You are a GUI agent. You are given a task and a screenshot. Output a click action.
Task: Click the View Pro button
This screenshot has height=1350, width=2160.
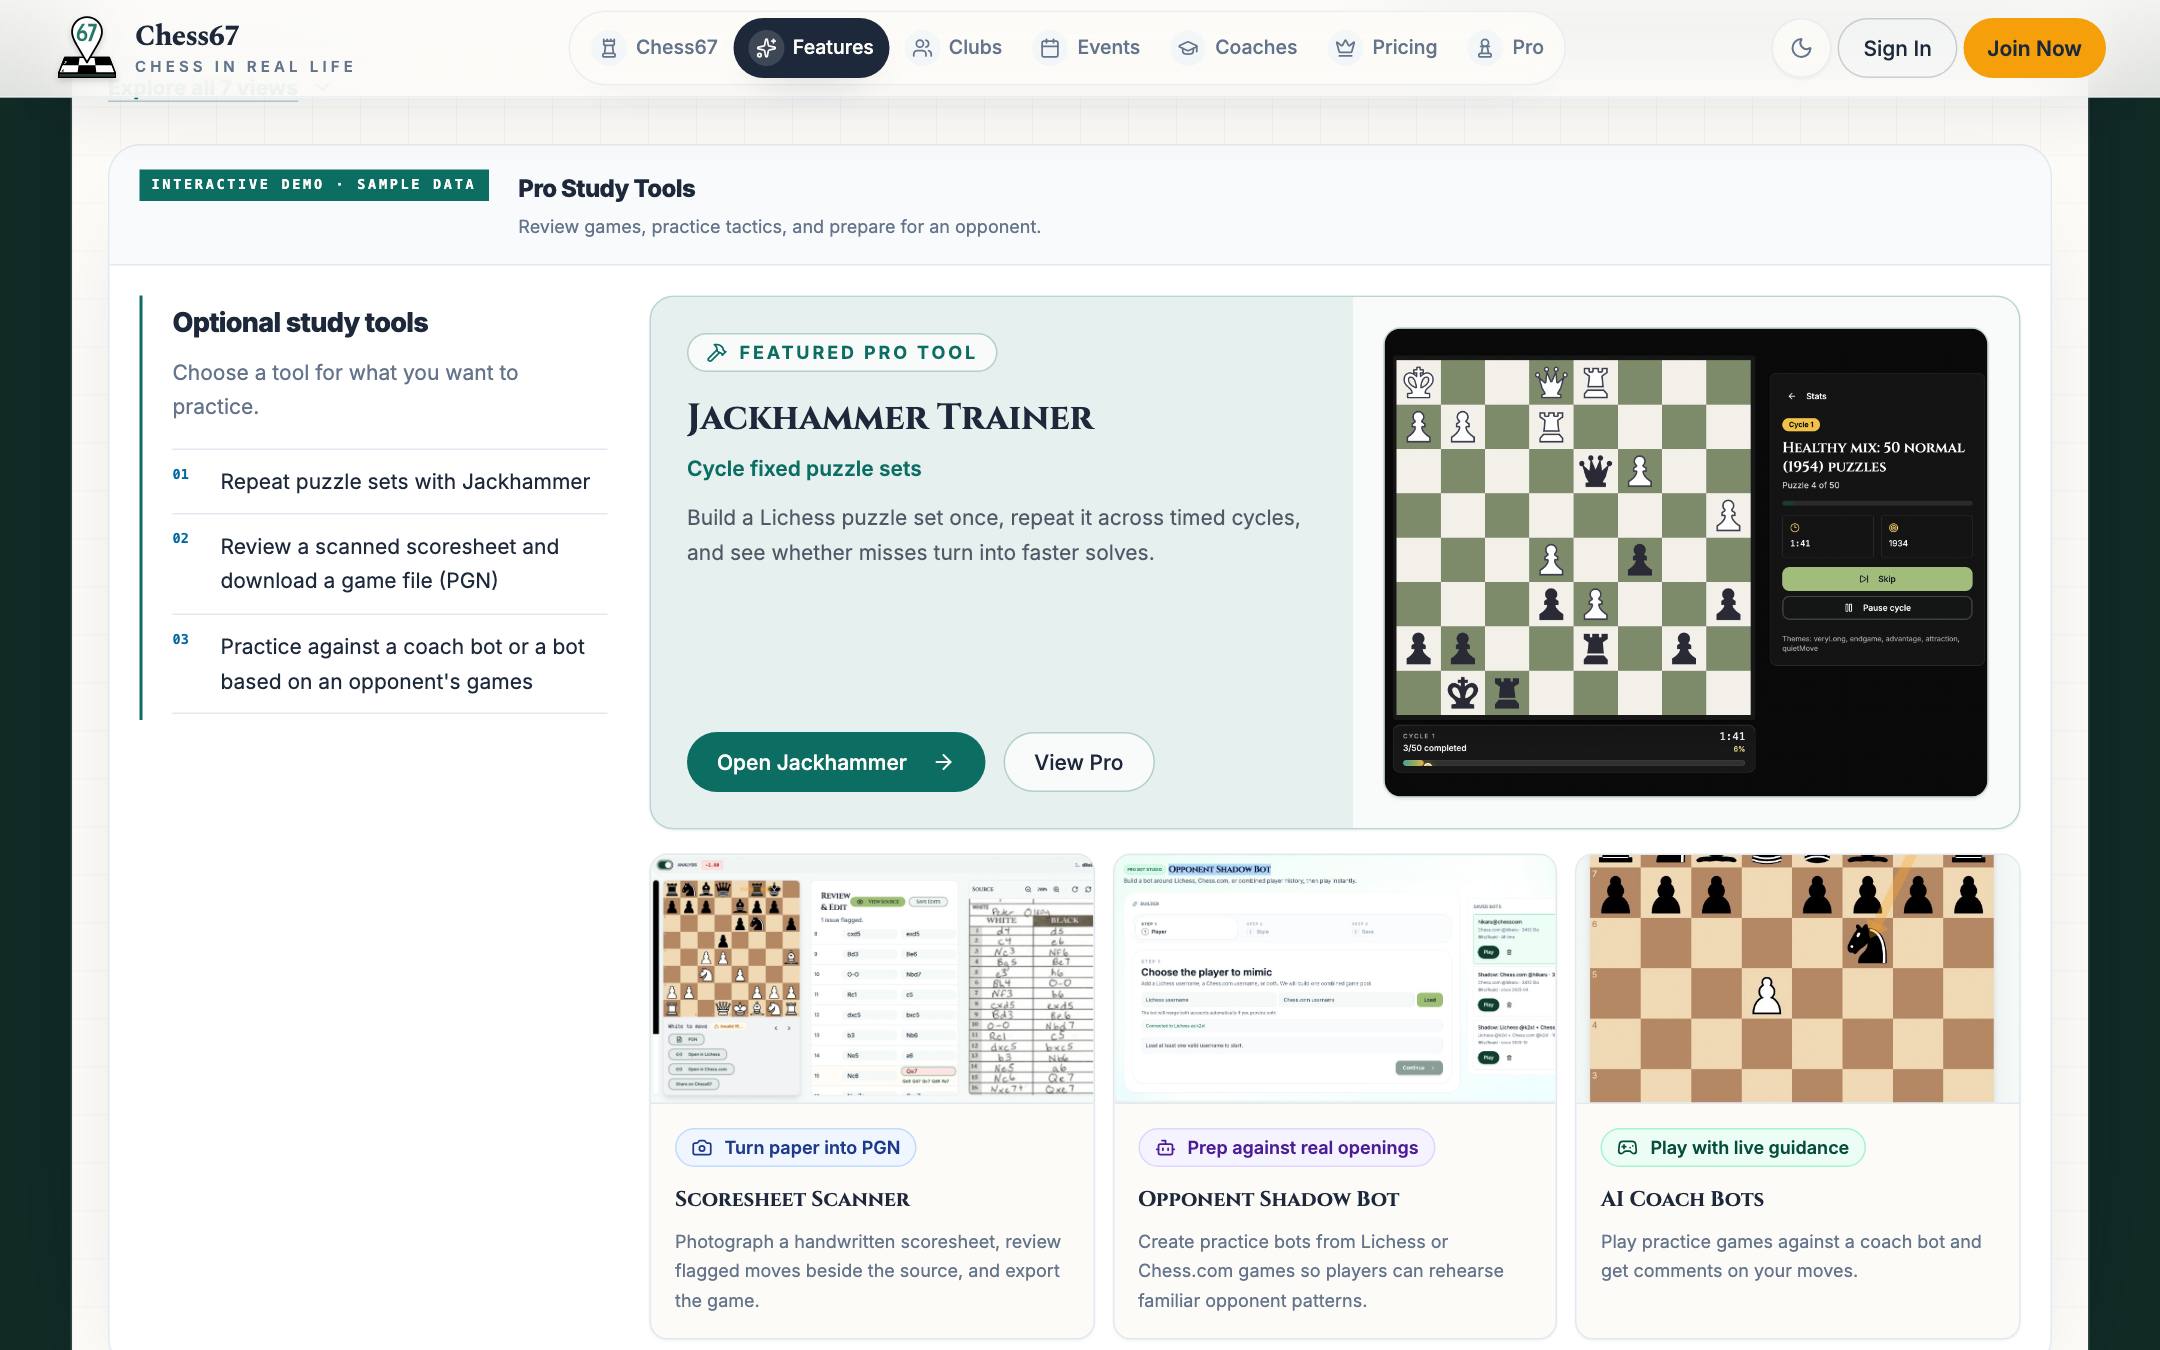coord(1078,762)
